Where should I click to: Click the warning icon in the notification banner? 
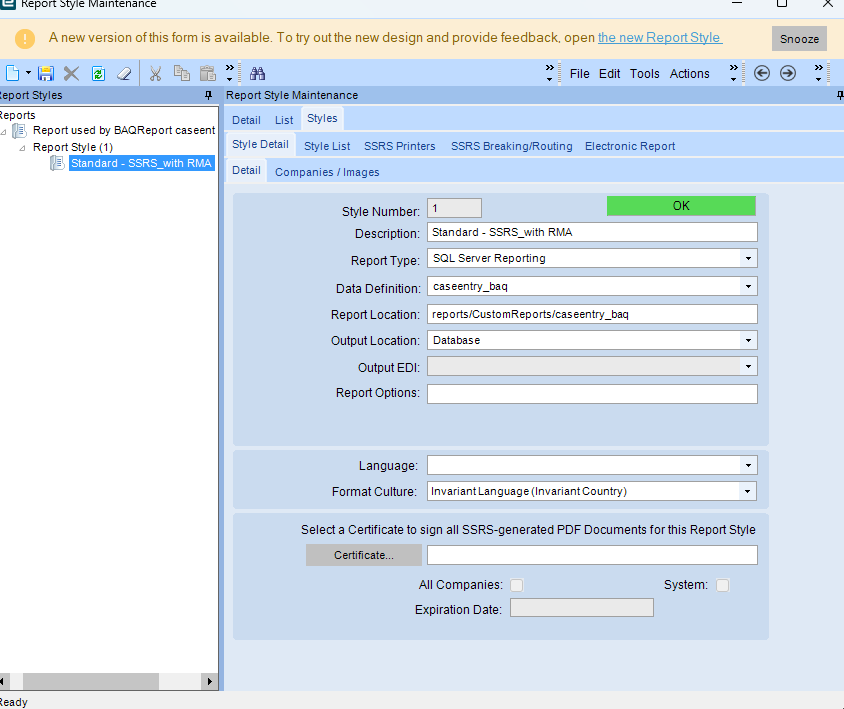[25, 39]
